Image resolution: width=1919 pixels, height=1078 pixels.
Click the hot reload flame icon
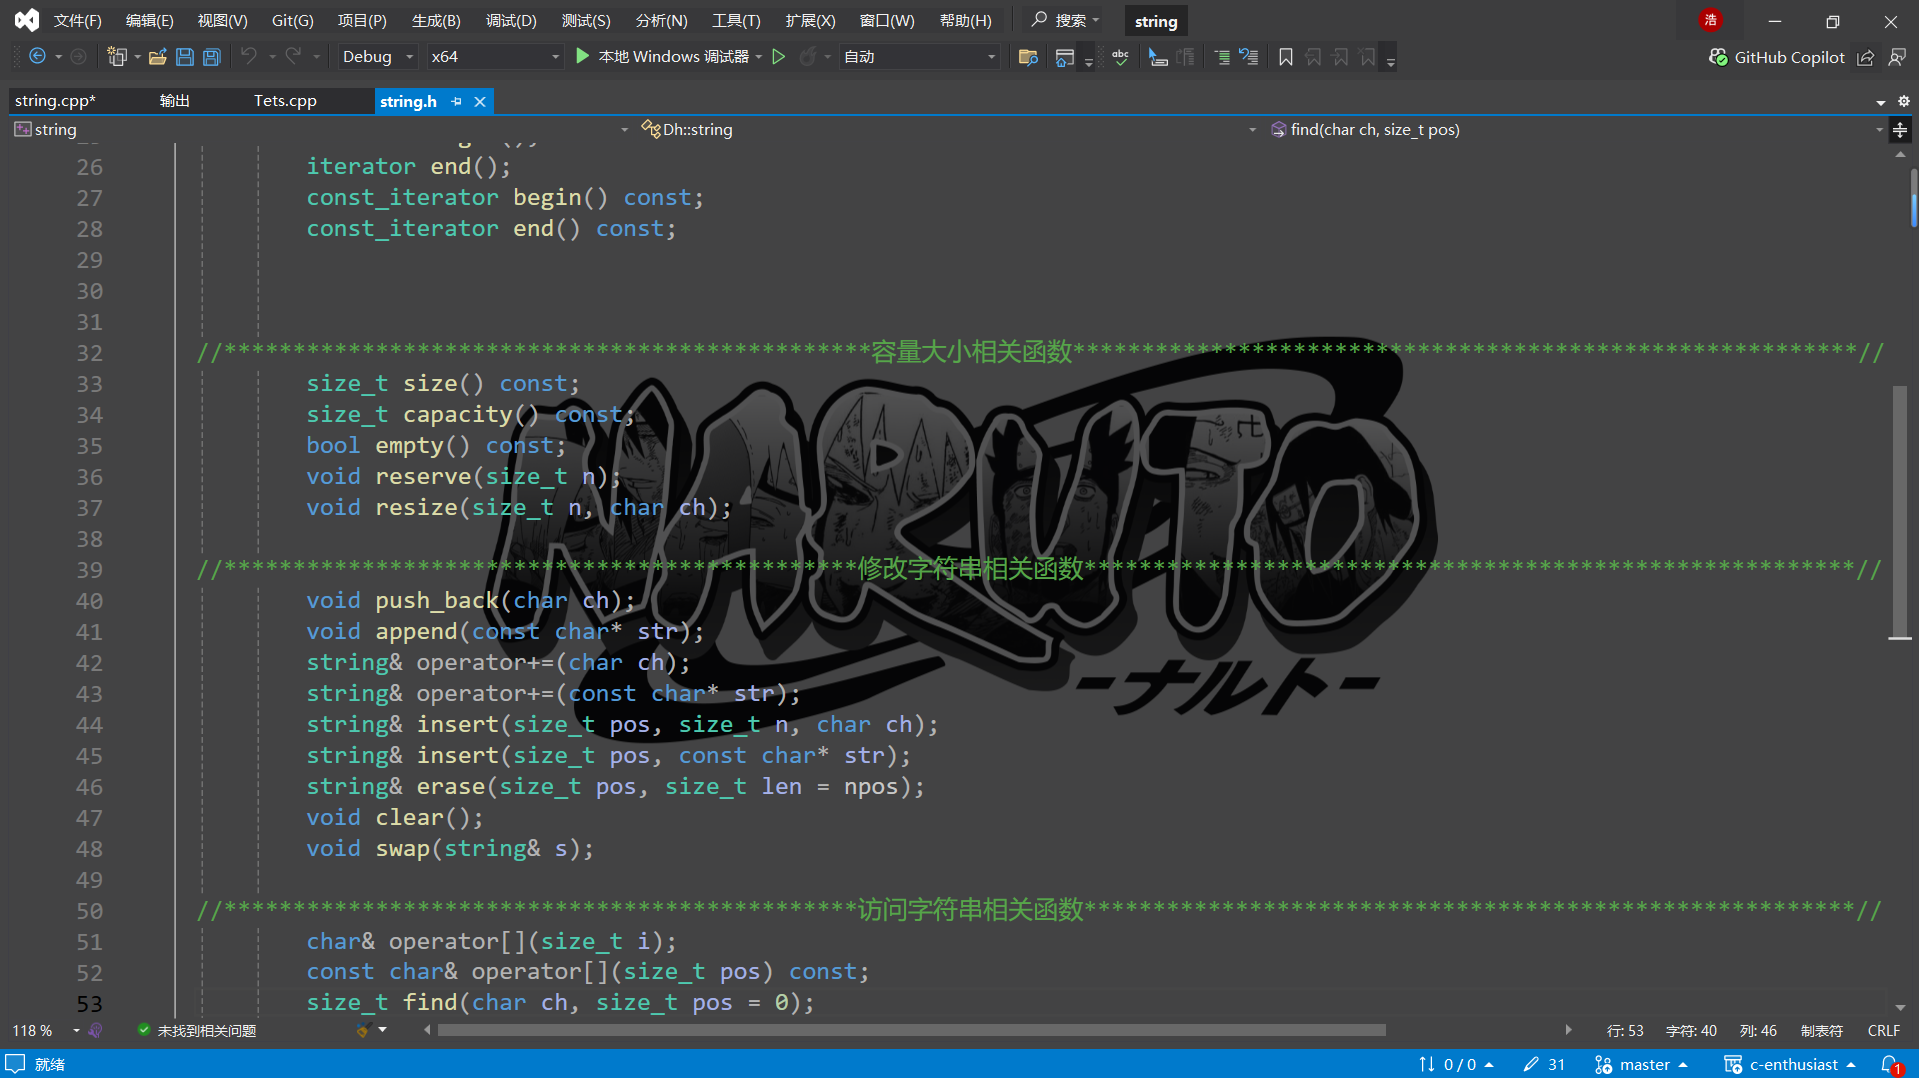808,57
